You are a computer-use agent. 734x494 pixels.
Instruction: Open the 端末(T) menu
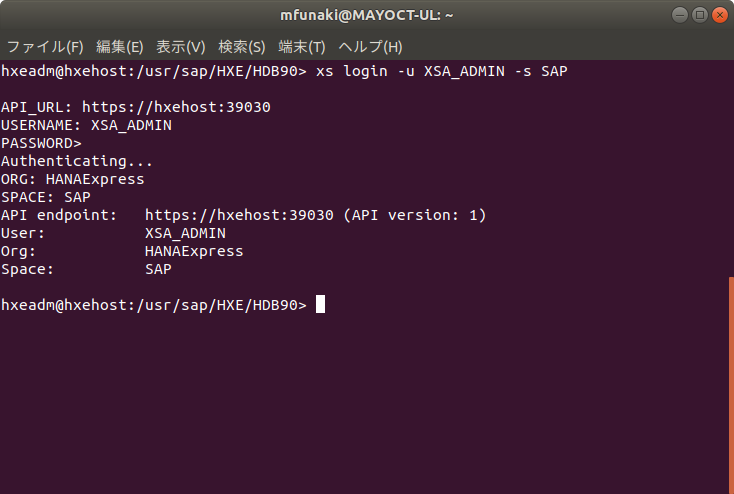(x=302, y=47)
